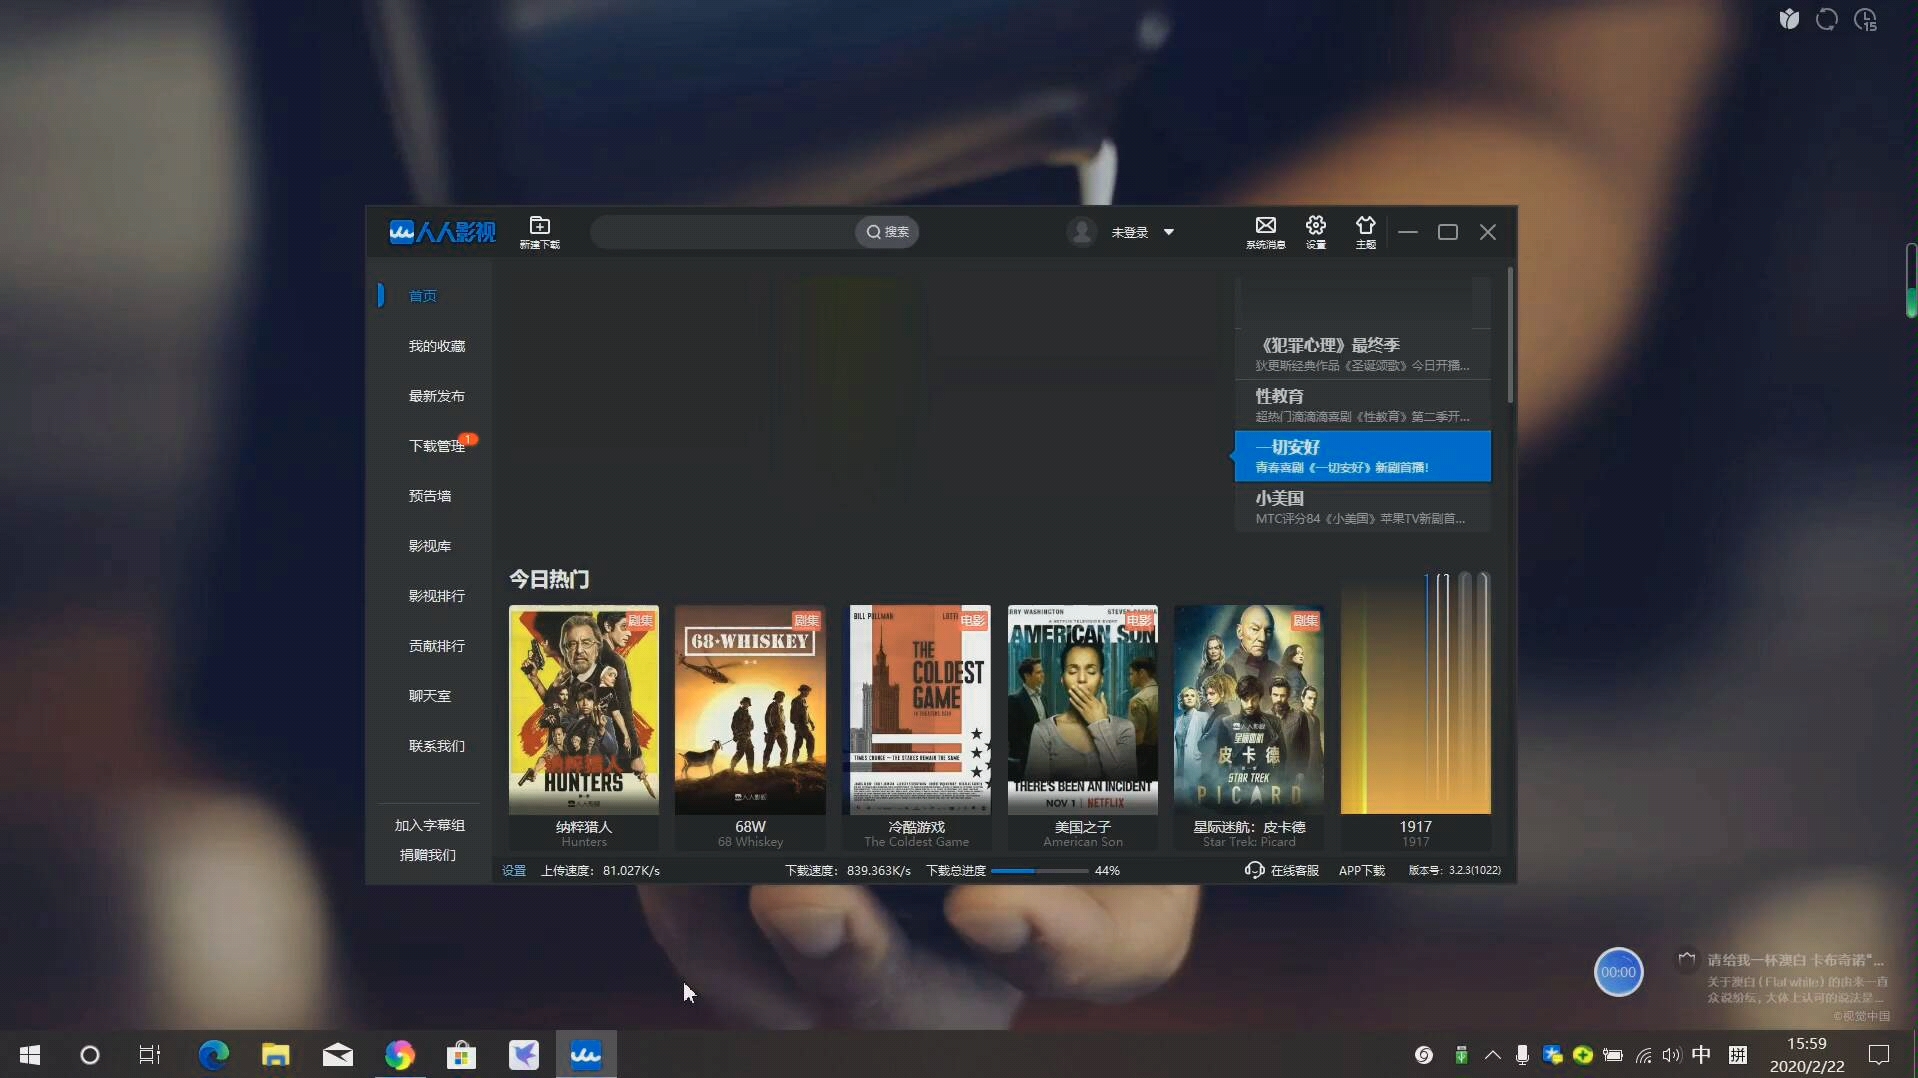The image size is (1918, 1078).
Task: Click the user avatar icon
Action: [x=1081, y=232]
